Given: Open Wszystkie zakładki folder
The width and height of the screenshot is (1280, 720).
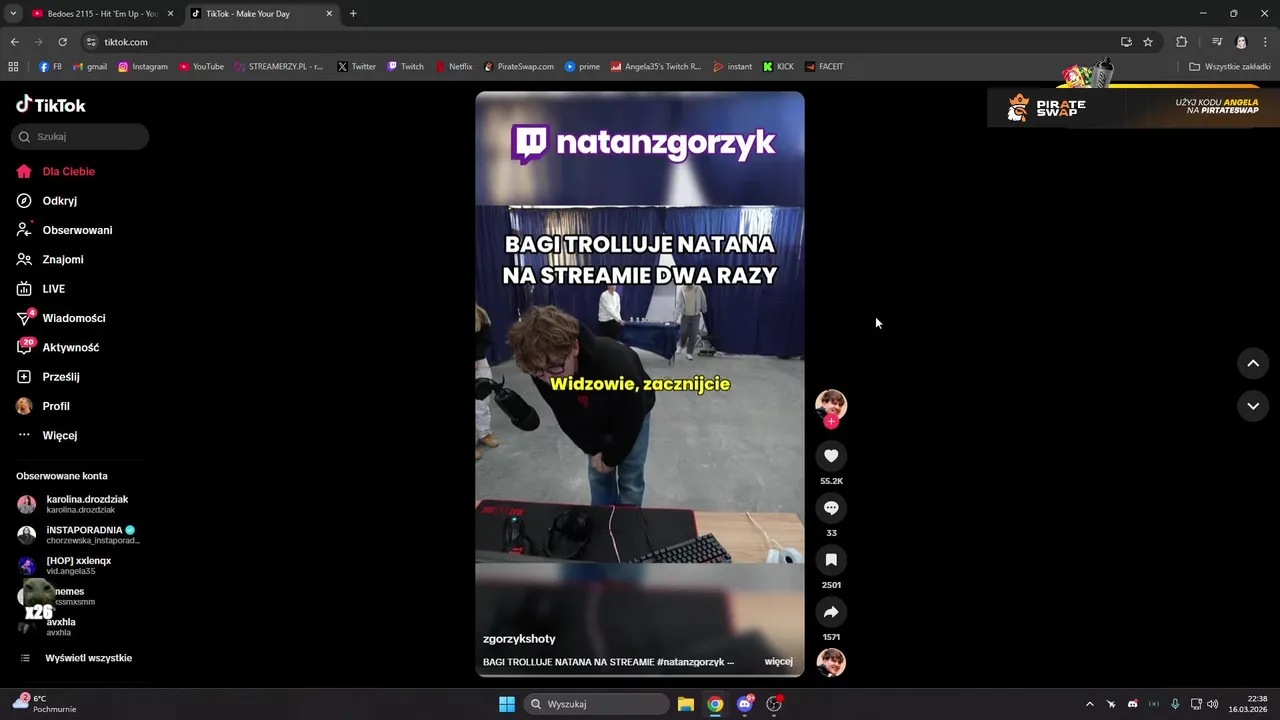Looking at the screenshot, I should (x=1230, y=67).
